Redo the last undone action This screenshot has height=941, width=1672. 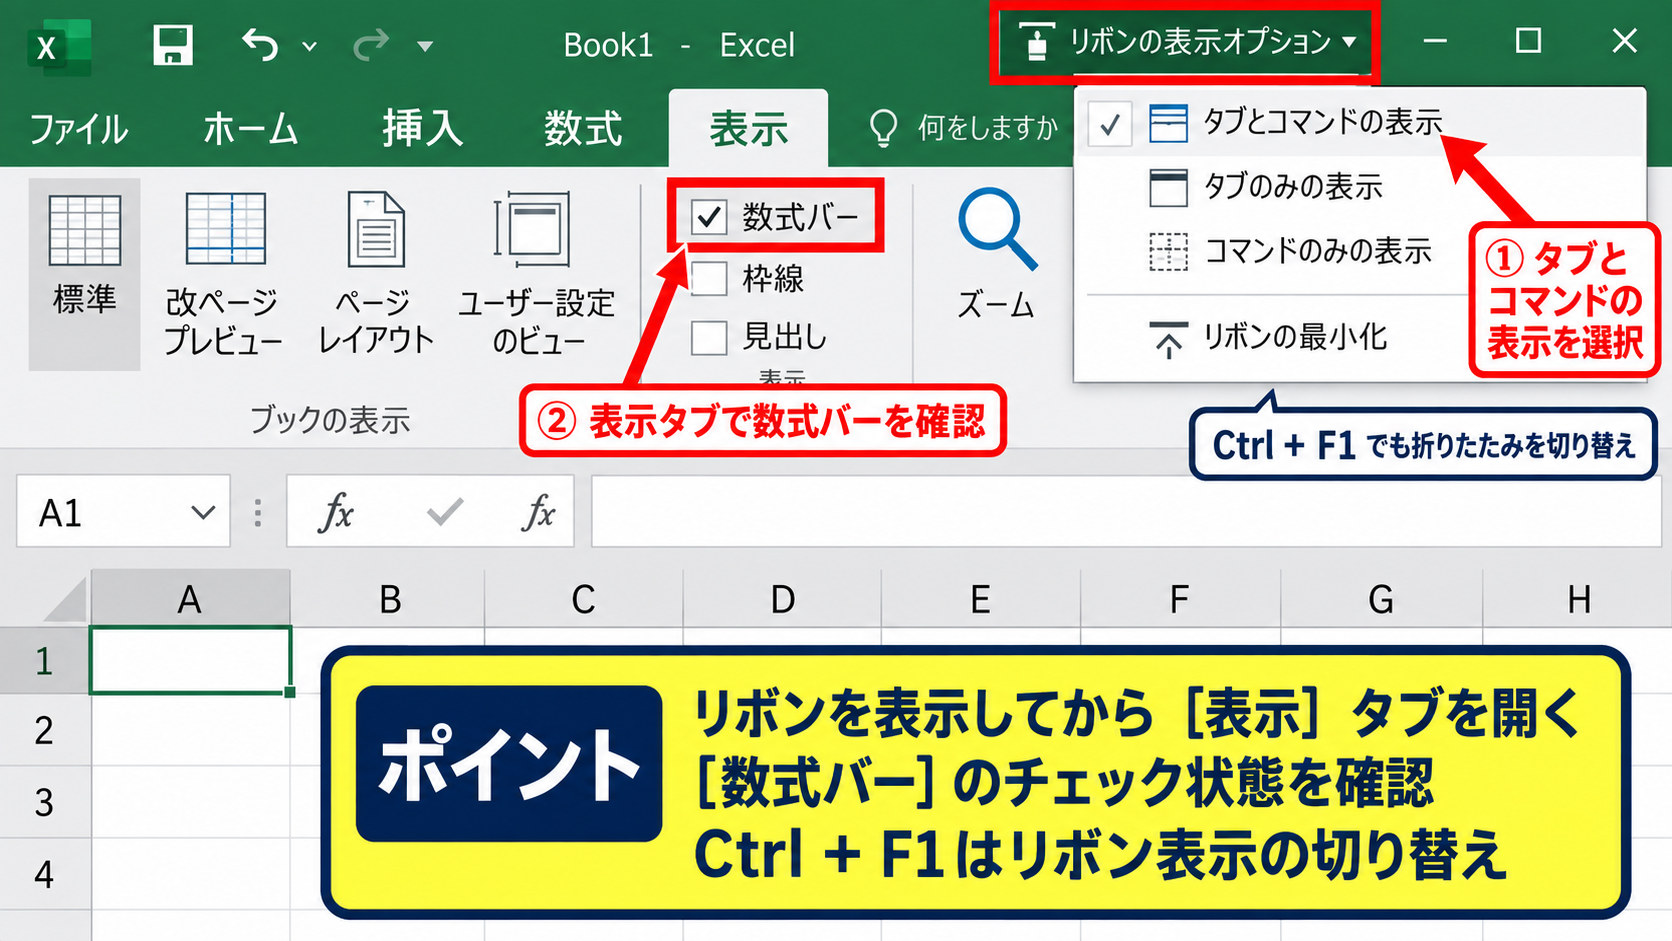coord(371,45)
